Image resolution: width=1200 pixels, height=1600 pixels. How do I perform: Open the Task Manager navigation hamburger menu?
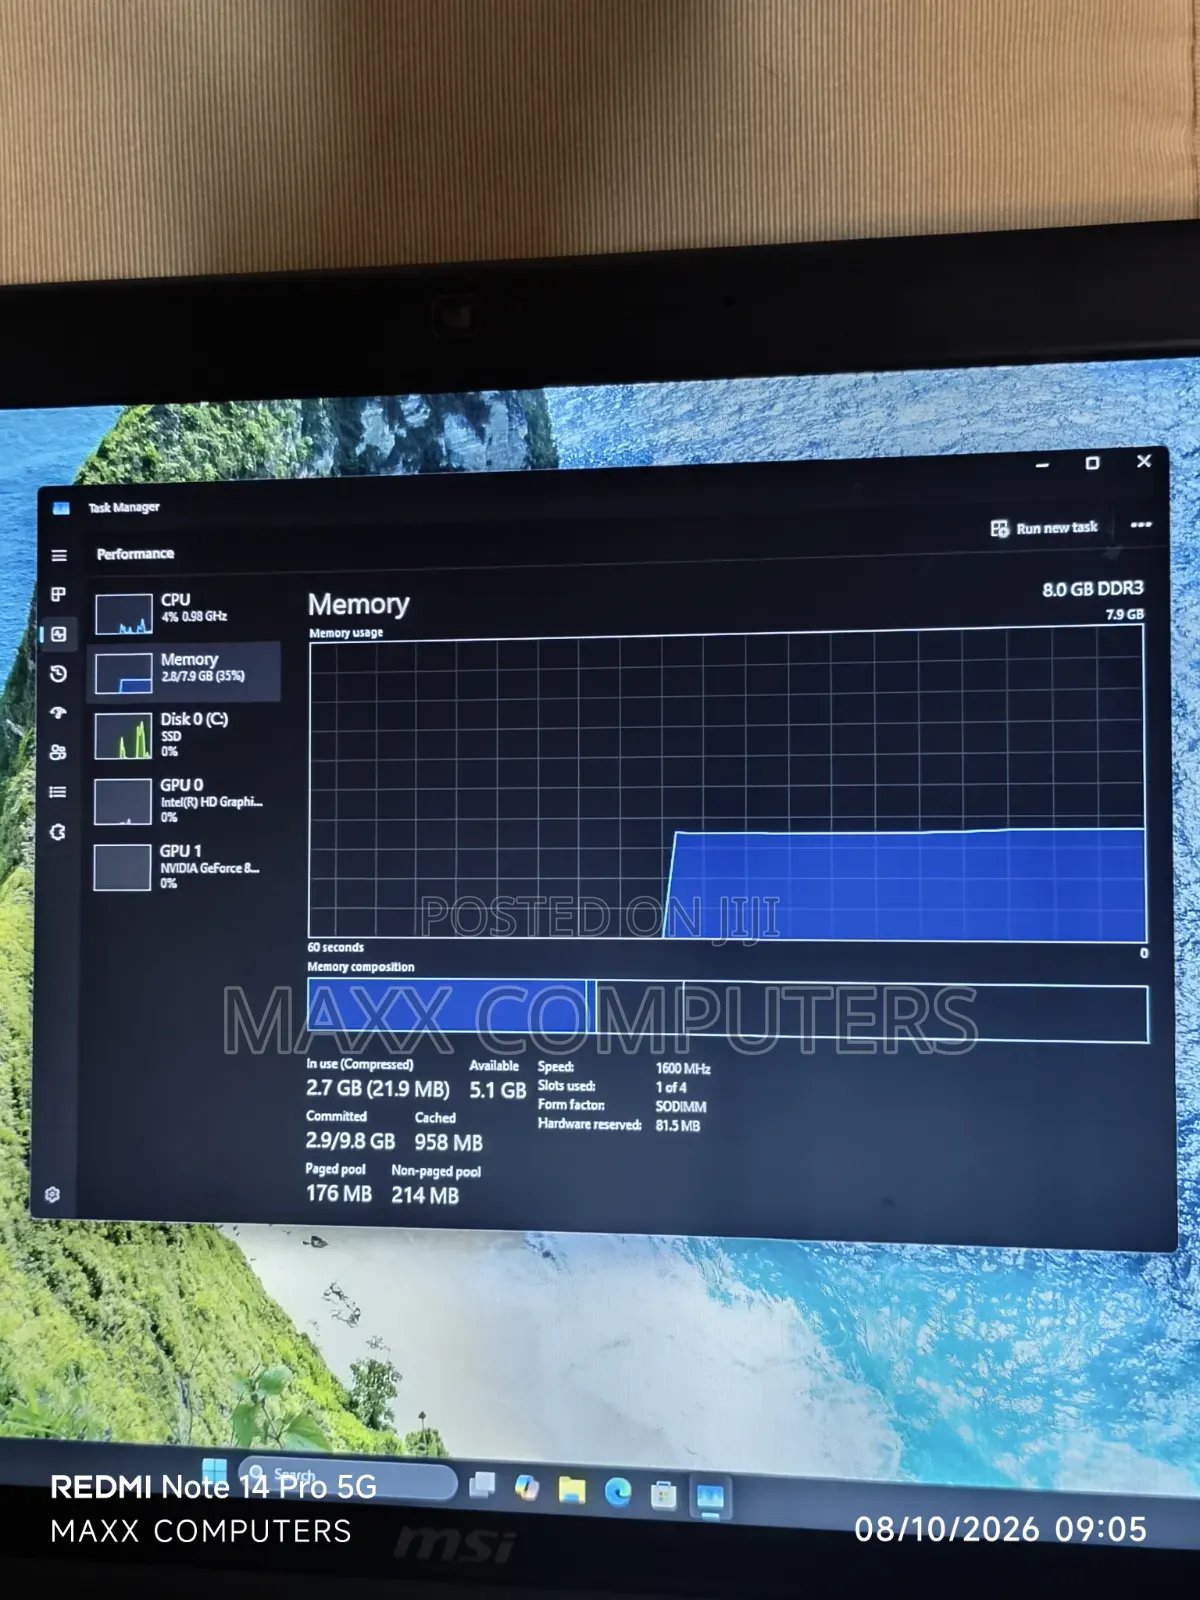pyautogui.click(x=59, y=555)
